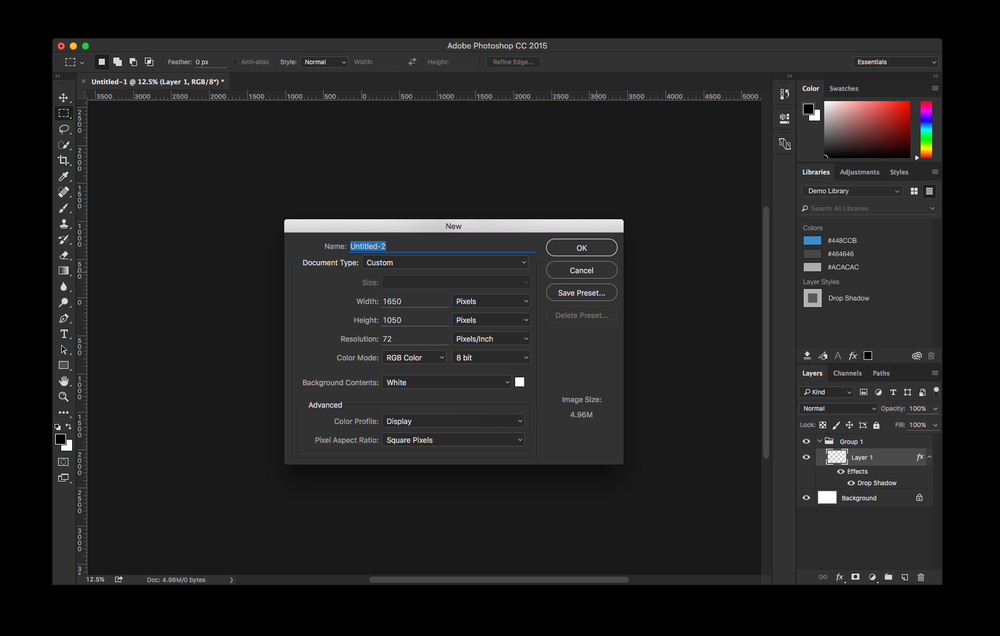Image resolution: width=1000 pixels, height=636 pixels.
Task: Select the Lasso tool
Action: [64, 129]
